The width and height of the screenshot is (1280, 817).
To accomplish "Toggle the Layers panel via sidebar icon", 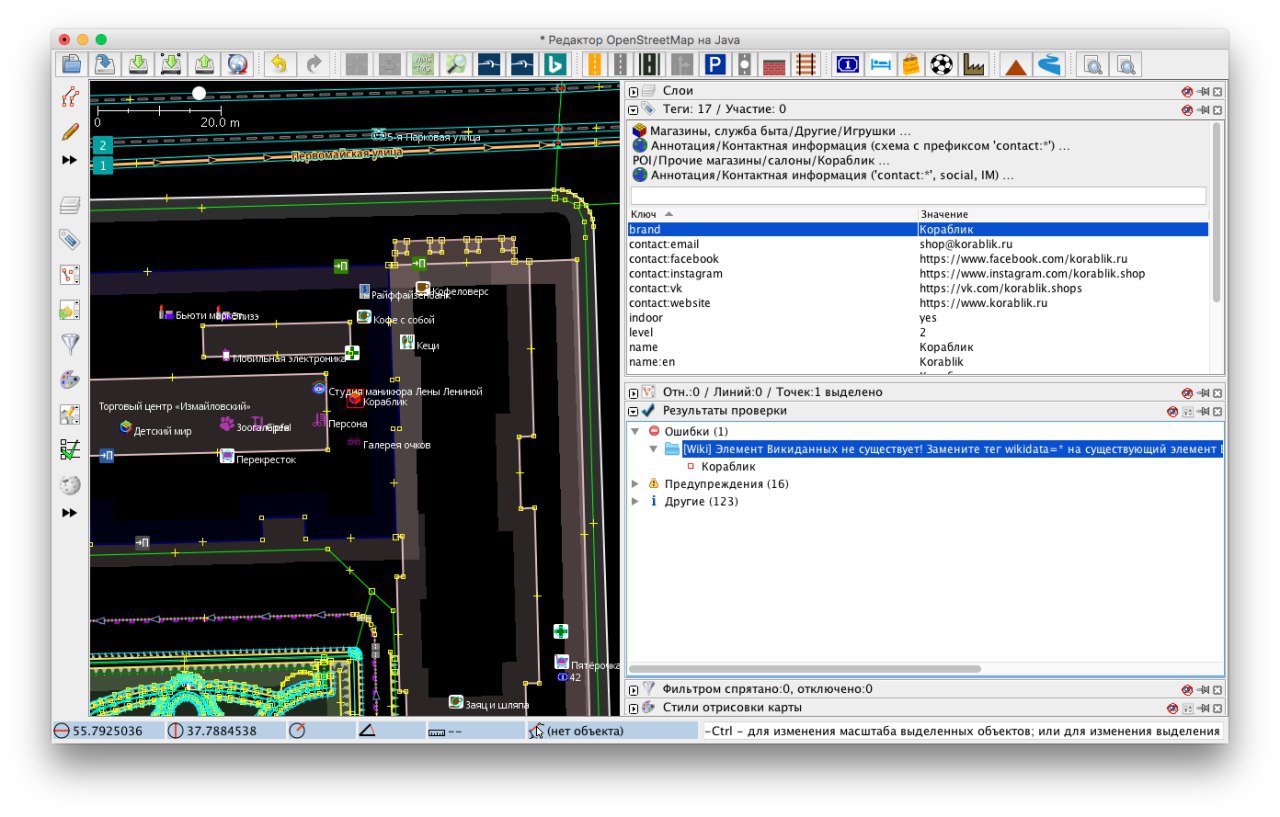I will [69, 206].
